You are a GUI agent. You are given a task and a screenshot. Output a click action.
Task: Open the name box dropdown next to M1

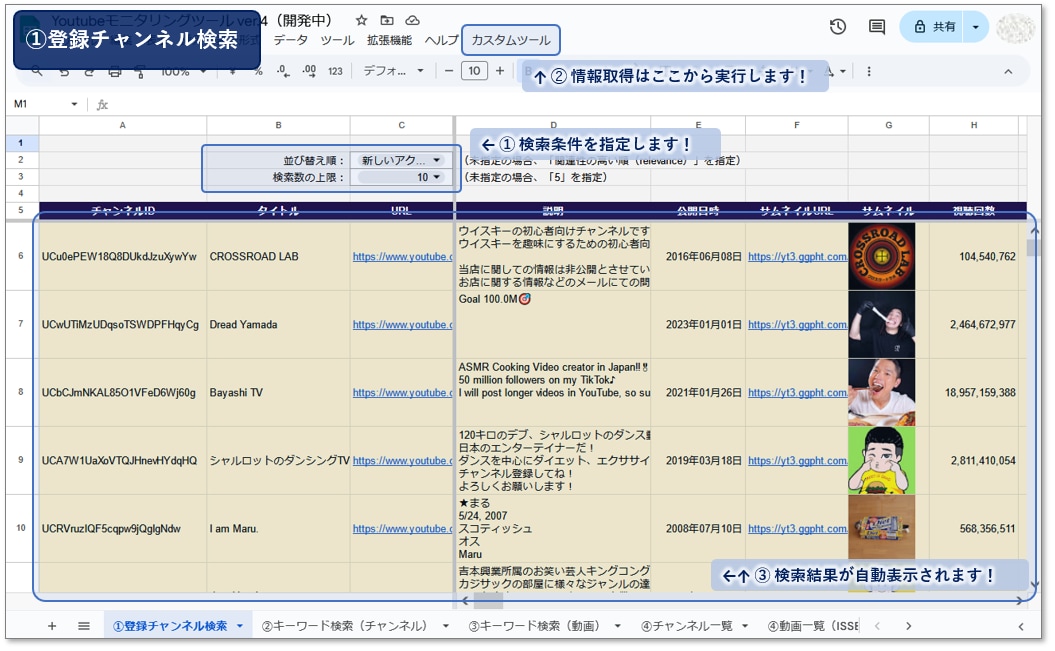tap(75, 104)
